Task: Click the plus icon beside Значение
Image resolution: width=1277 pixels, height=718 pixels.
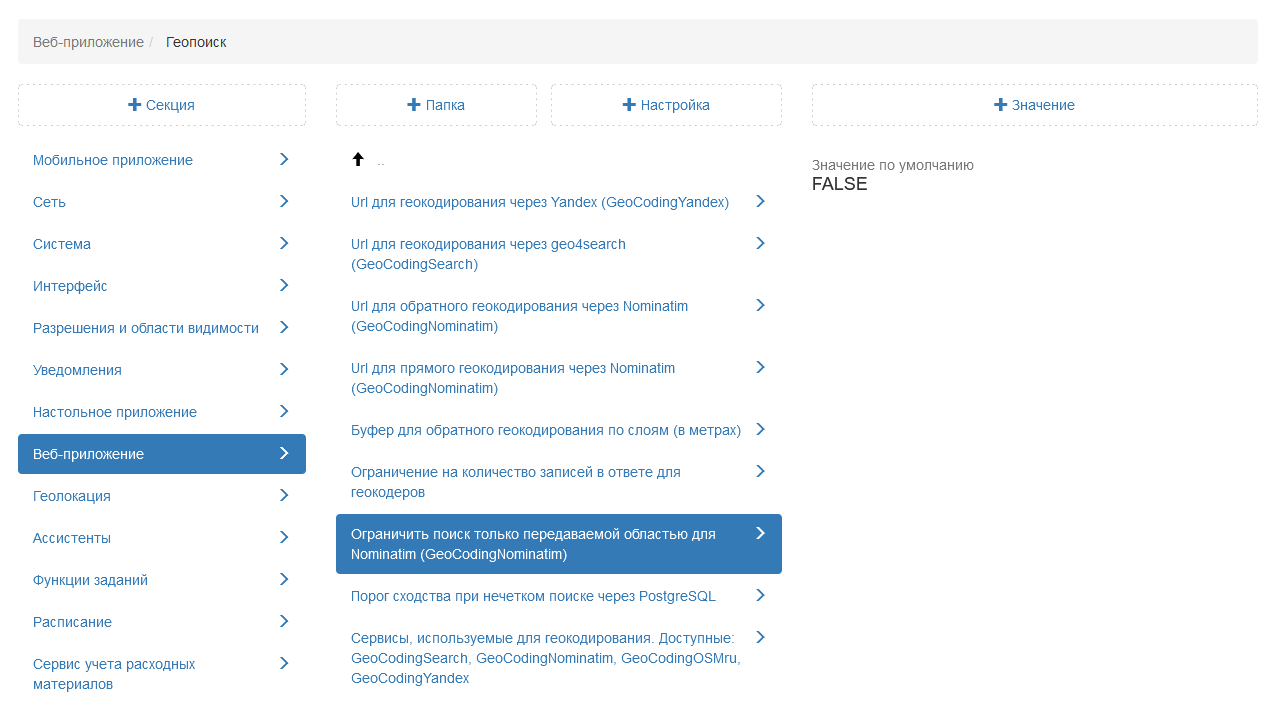Action: (x=1000, y=105)
